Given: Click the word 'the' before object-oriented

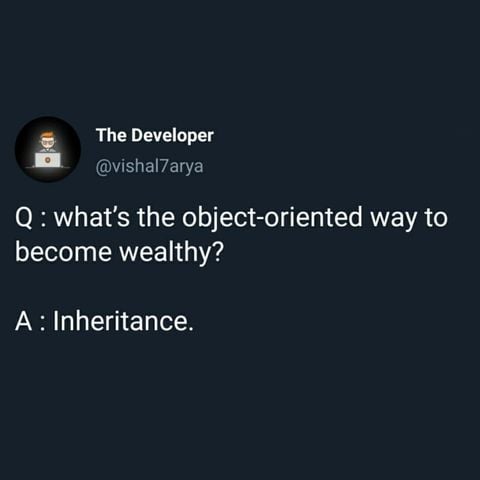Looking at the screenshot, I should (x=156, y=217).
